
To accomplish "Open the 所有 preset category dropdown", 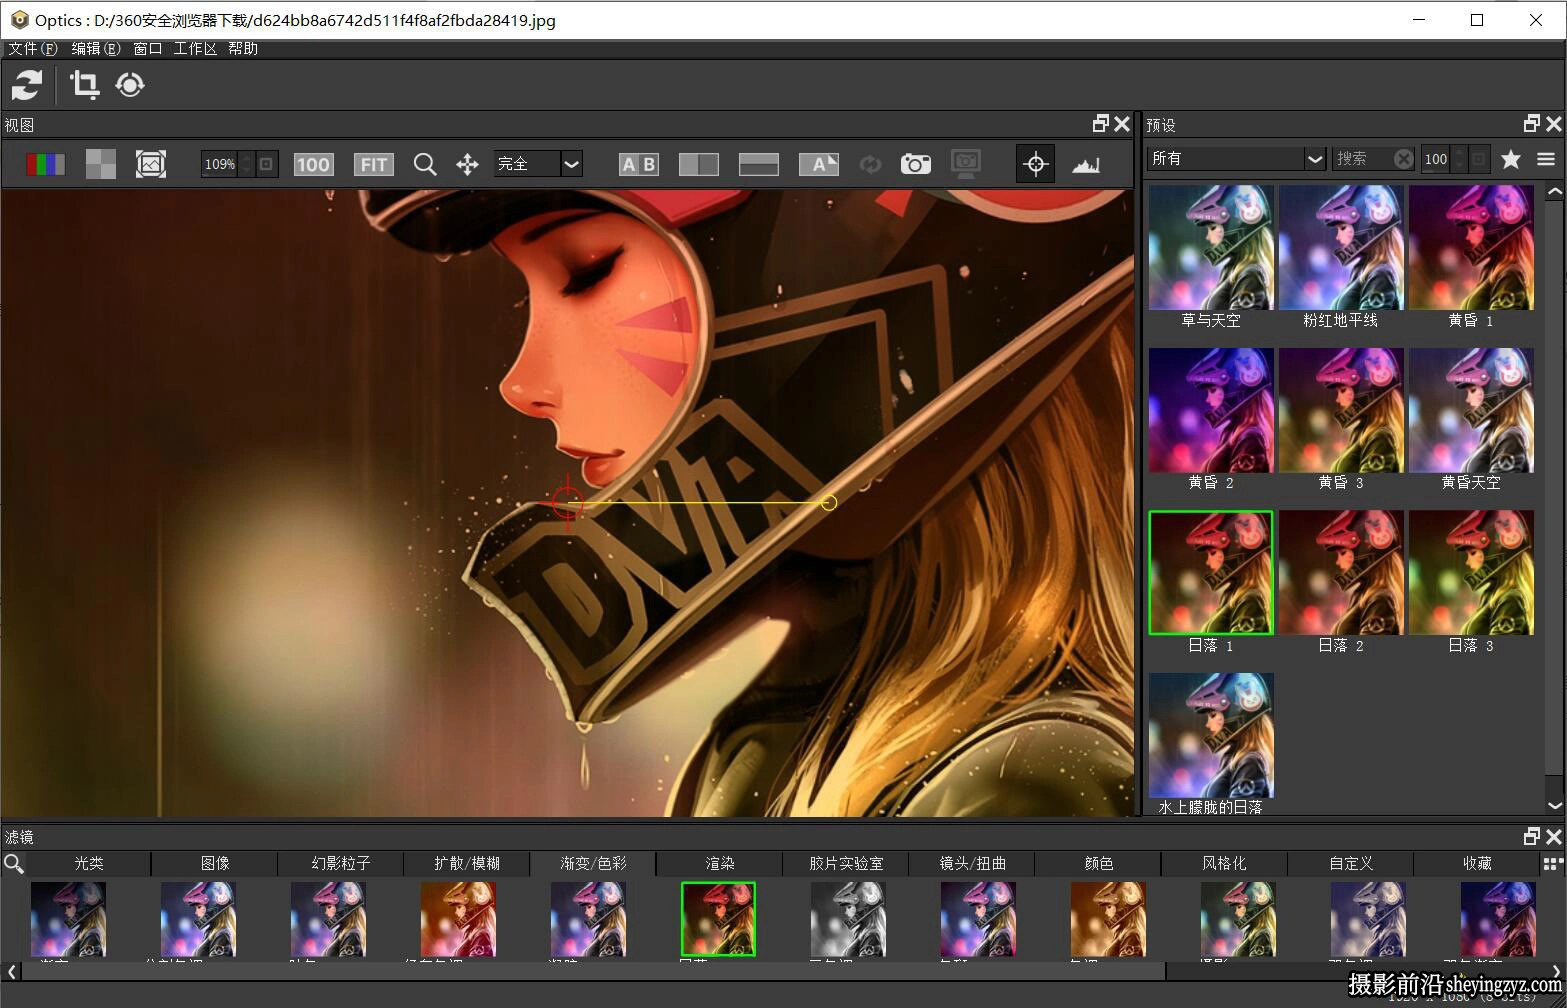I will point(1237,158).
